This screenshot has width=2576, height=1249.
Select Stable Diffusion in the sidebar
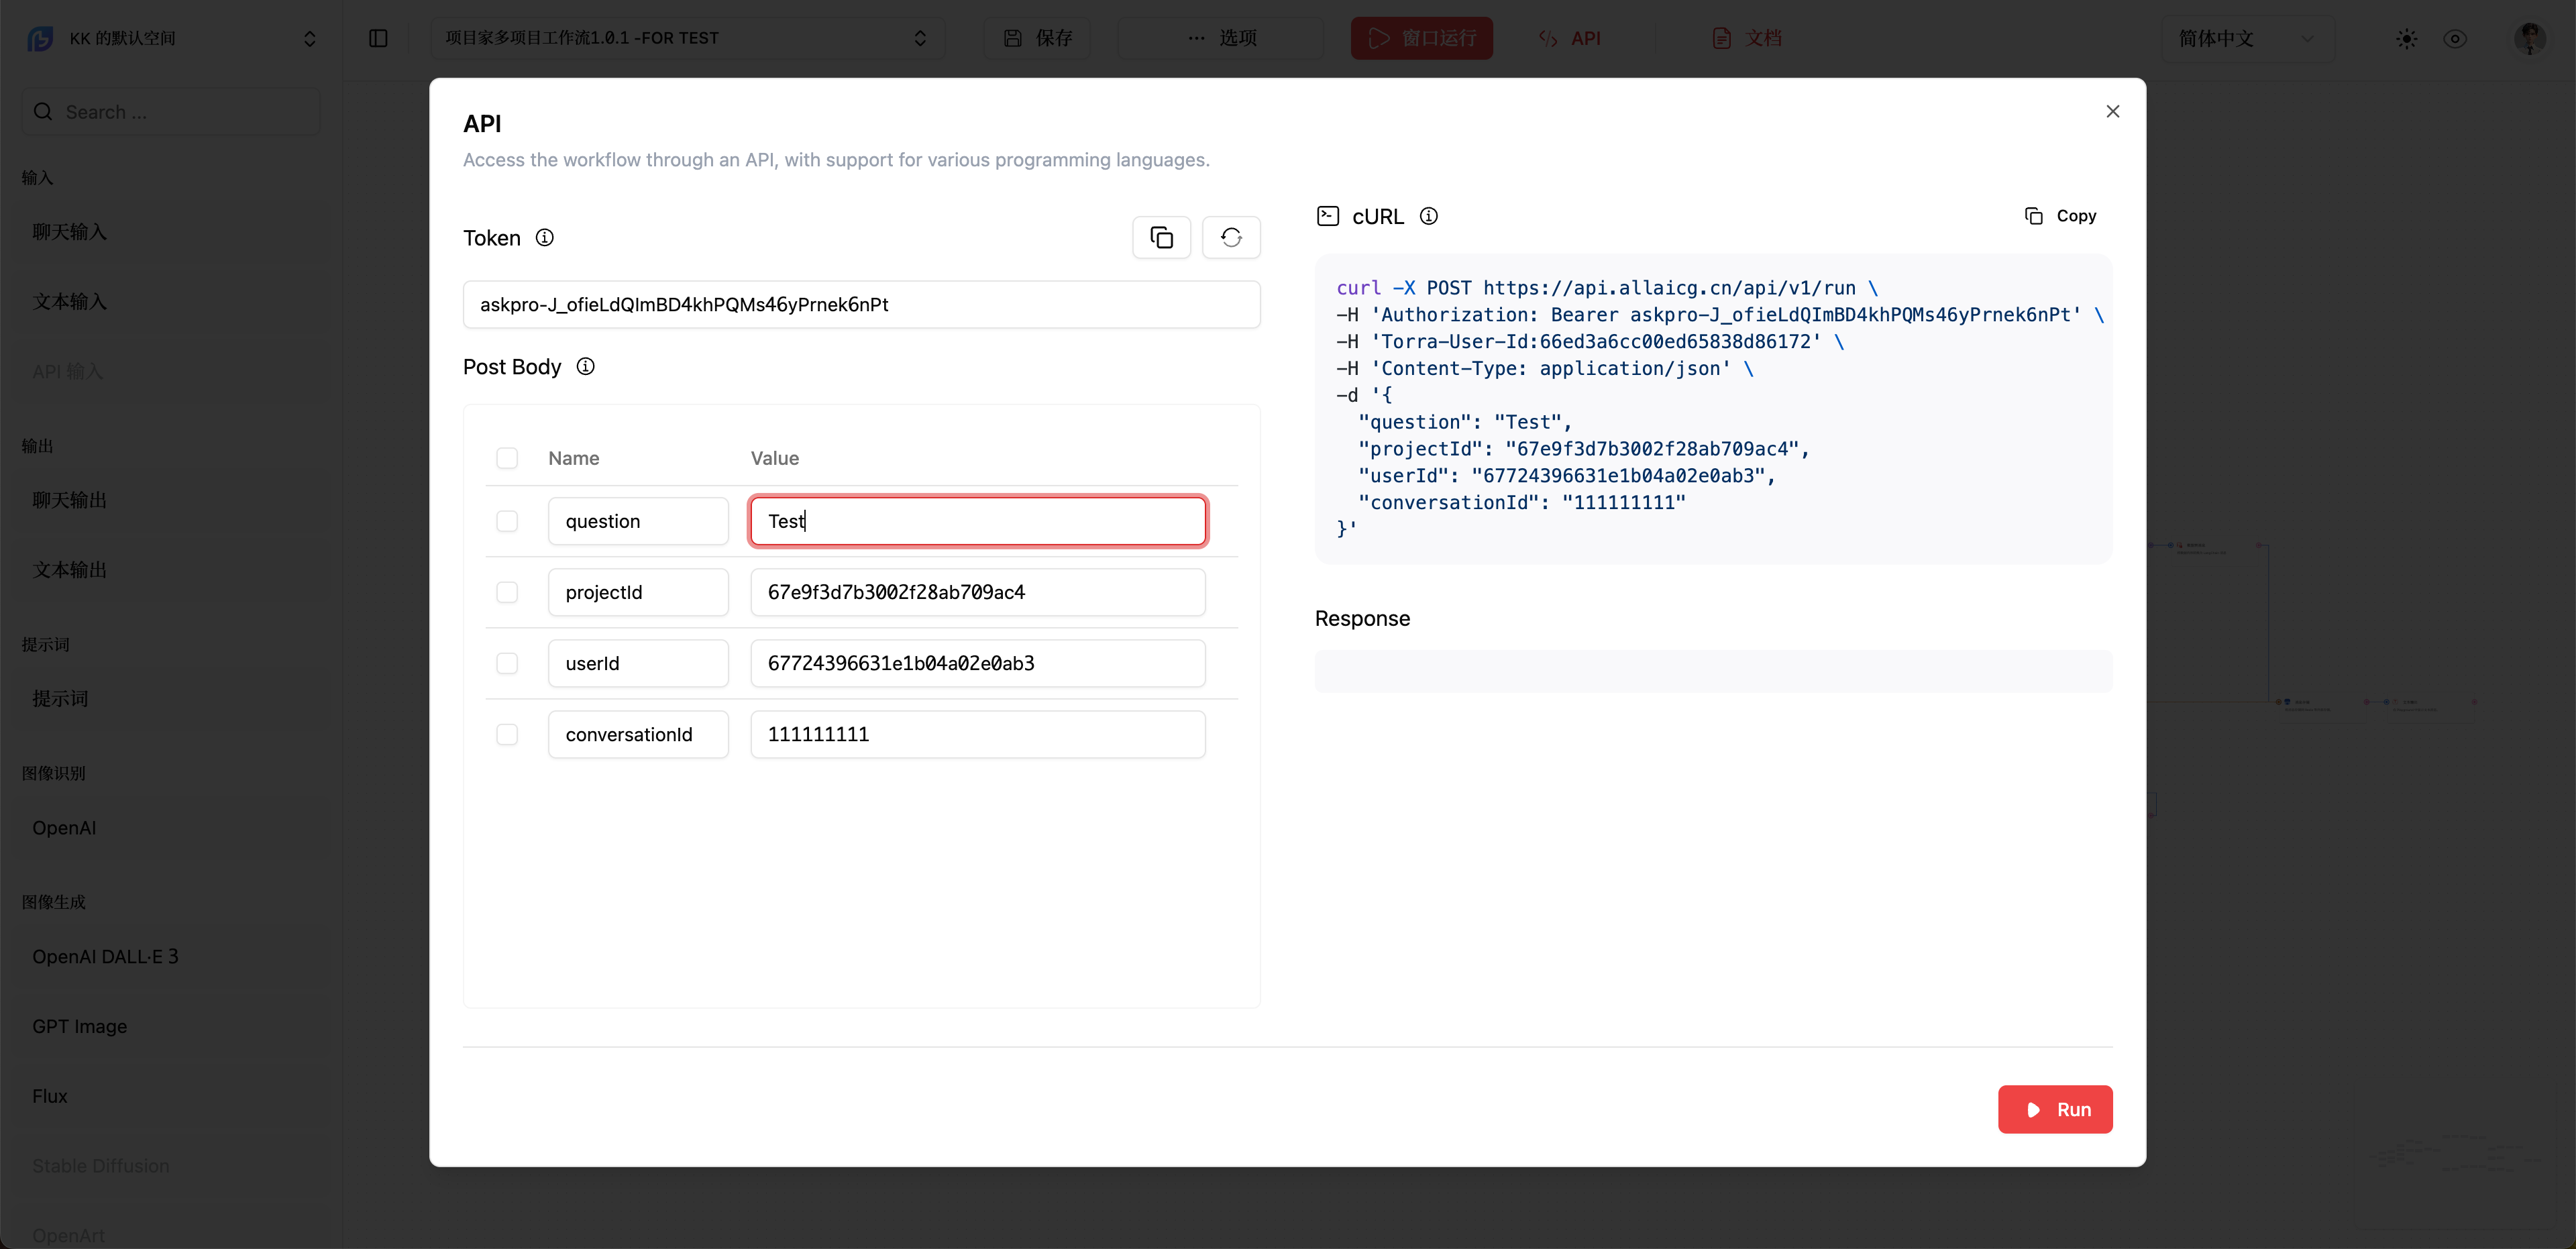tap(171, 1167)
